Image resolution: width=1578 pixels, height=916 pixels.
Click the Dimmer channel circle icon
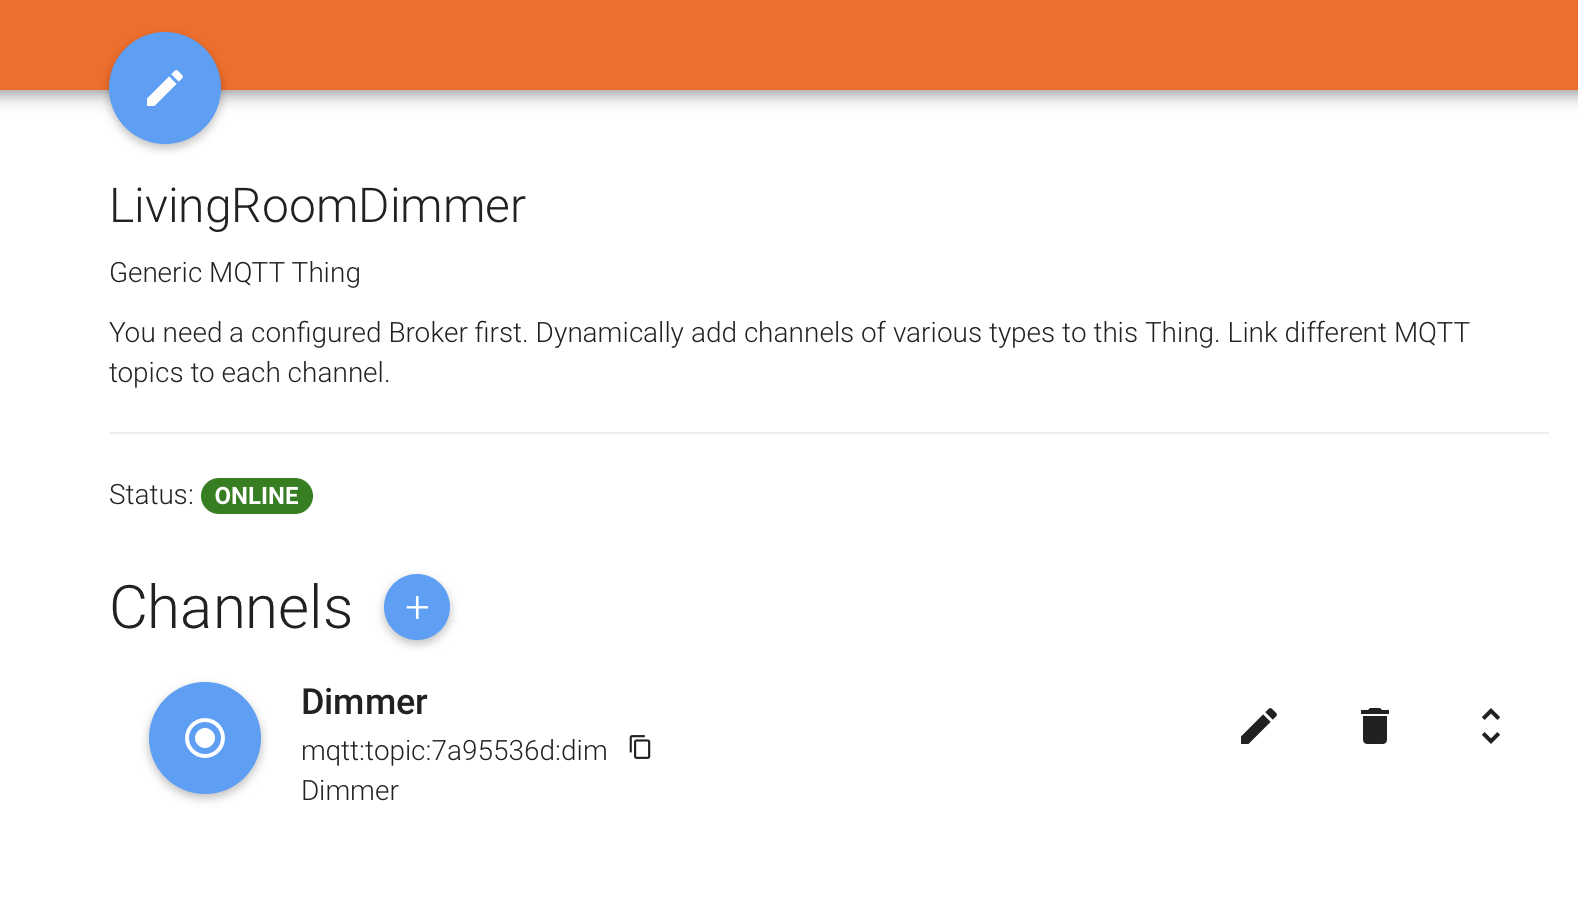(x=205, y=738)
